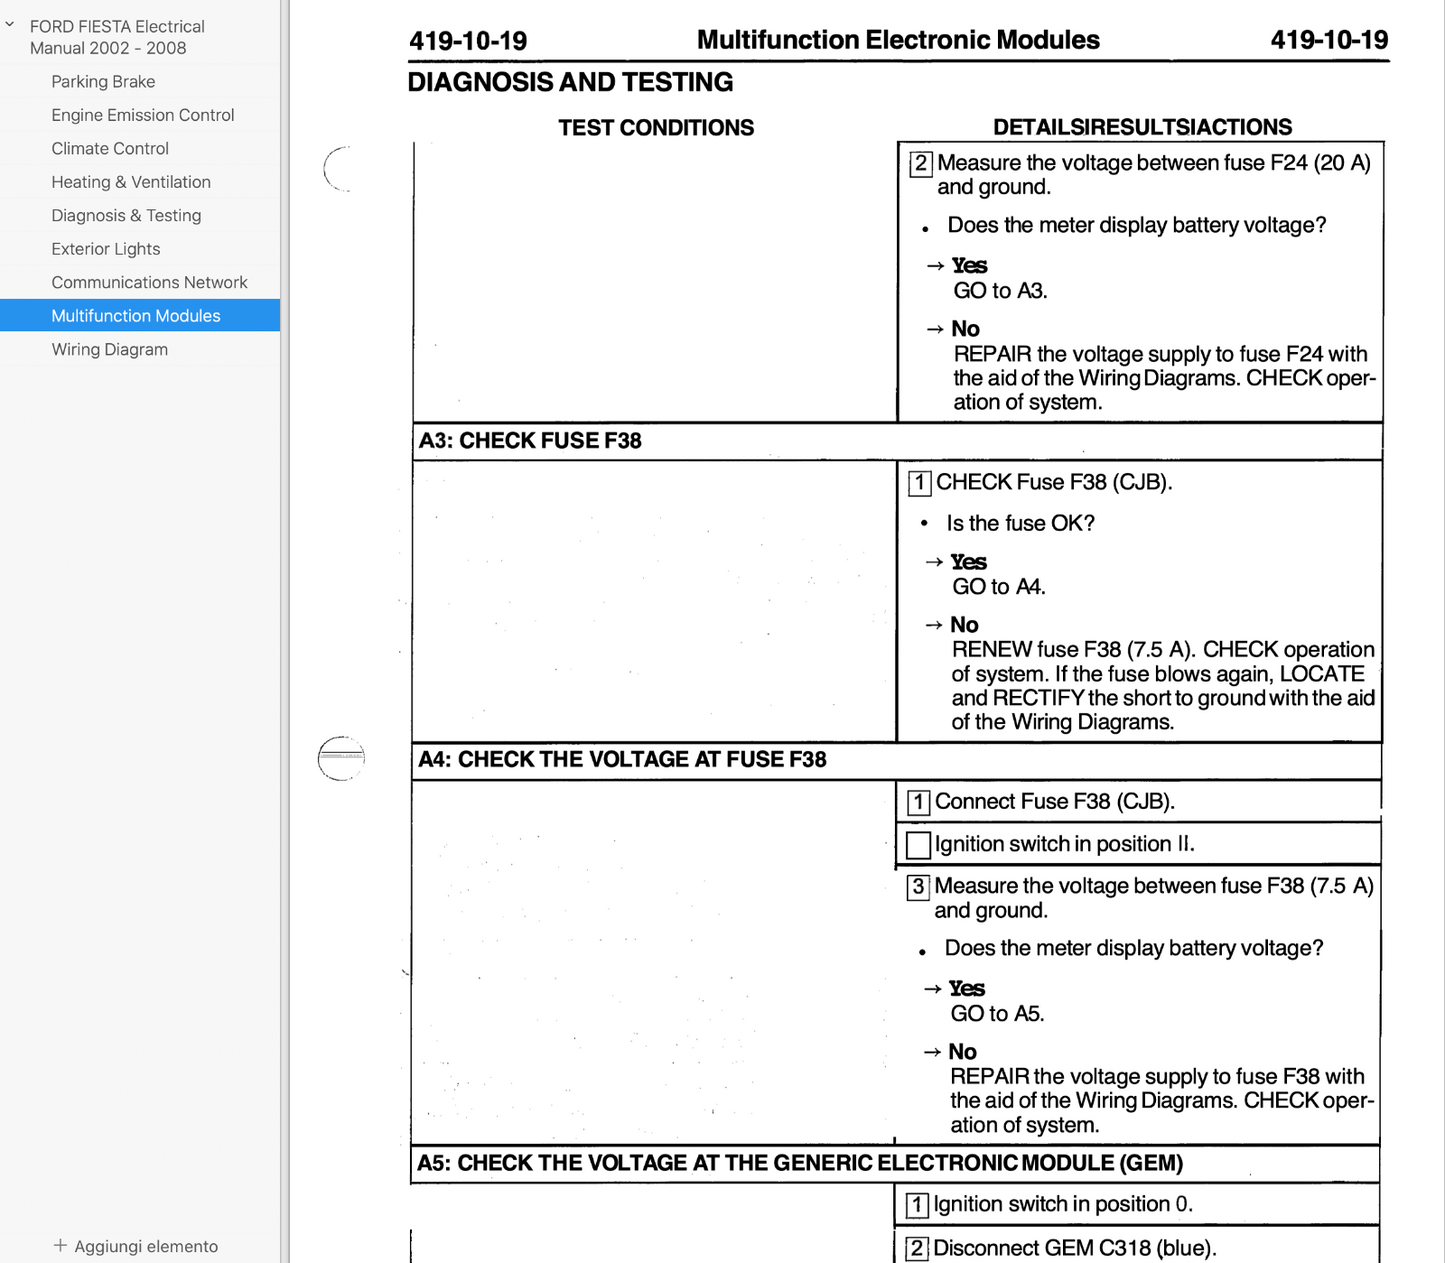Open the Wiring Diagram section
1445x1263 pixels.
[x=109, y=350]
